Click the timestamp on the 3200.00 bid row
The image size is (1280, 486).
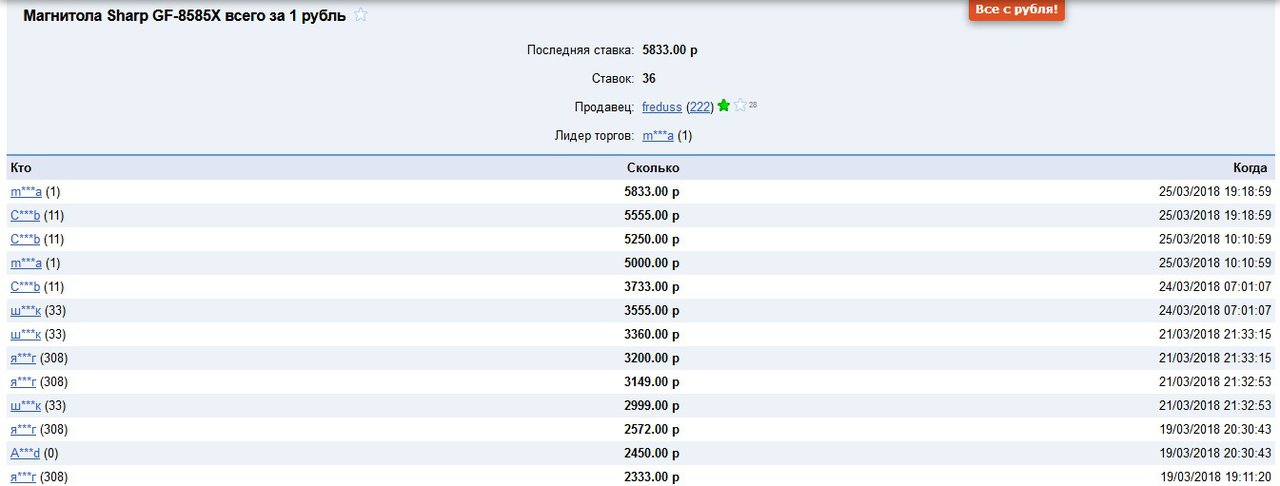point(1215,359)
